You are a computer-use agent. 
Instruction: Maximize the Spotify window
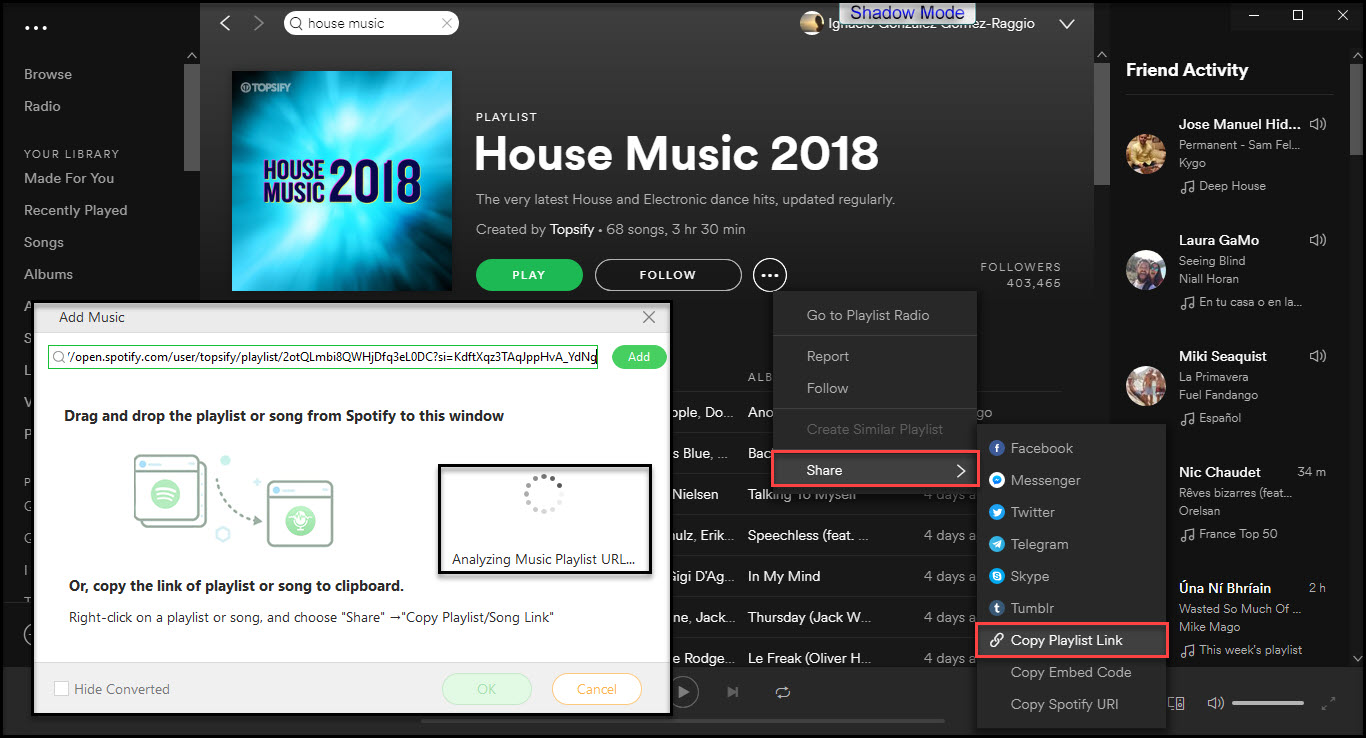click(1298, 15)
